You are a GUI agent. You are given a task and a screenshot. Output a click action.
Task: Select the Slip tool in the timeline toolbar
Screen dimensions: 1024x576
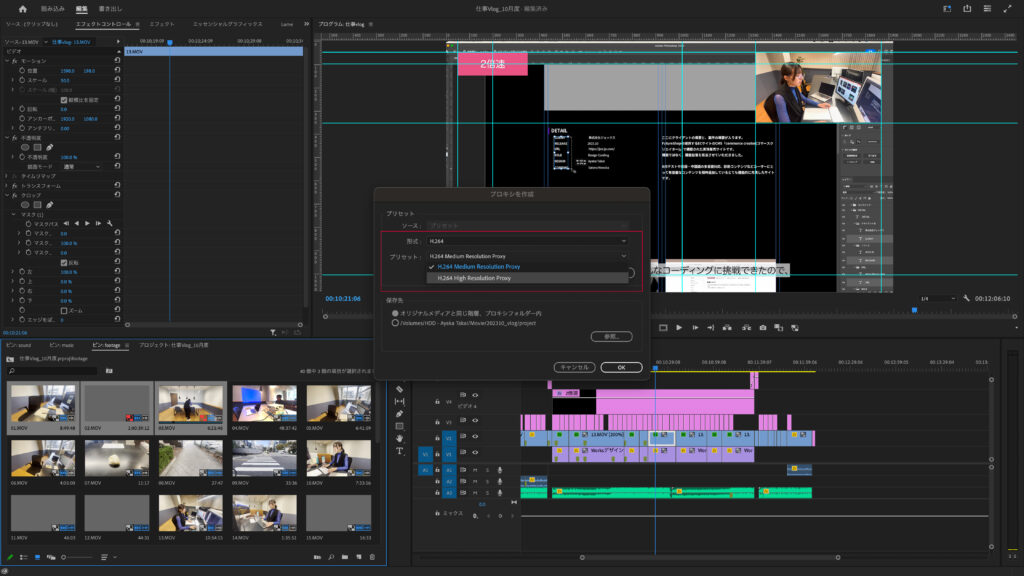pos(400,401)
